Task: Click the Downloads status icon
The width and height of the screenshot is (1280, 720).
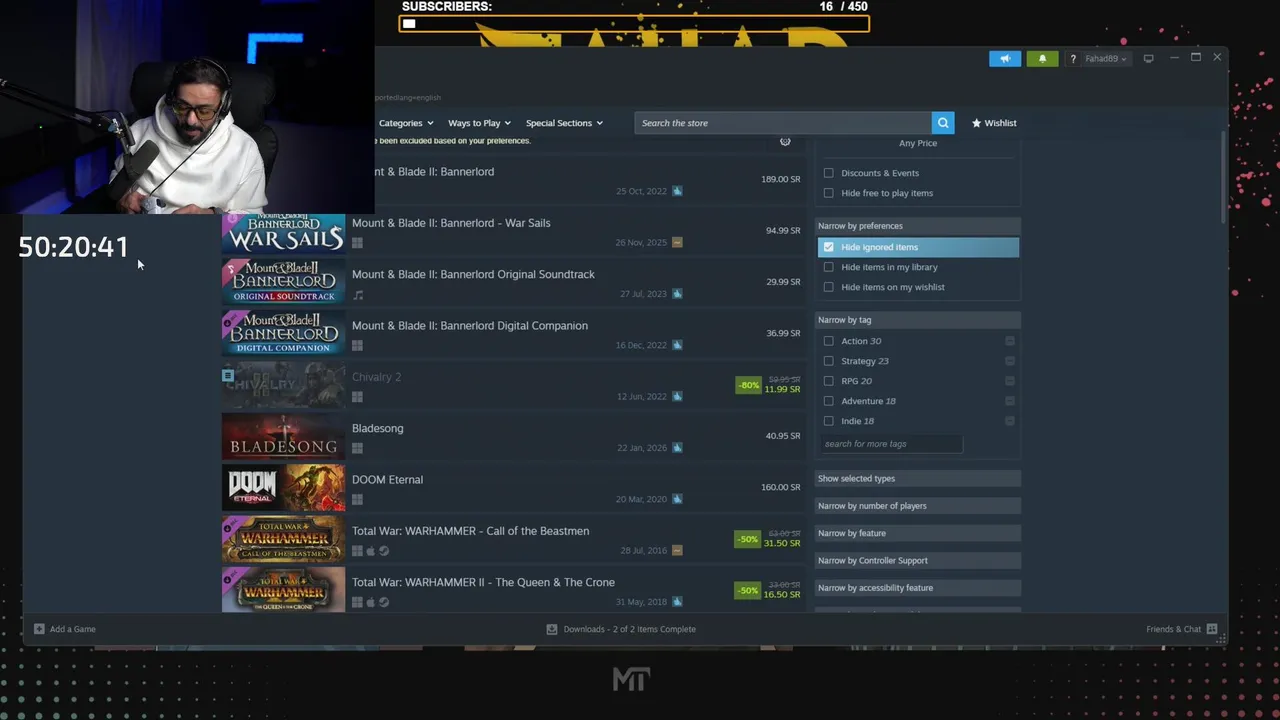Action: pyautogui.click(x=552, y=629)
